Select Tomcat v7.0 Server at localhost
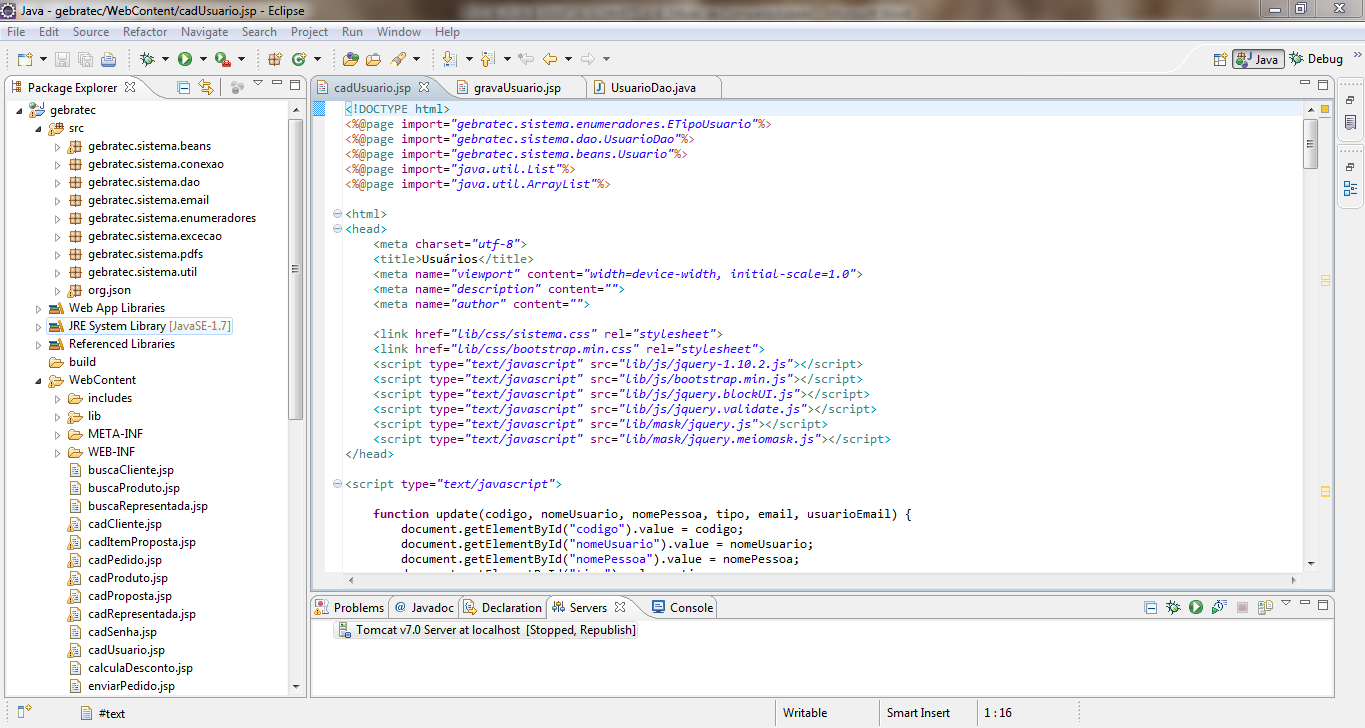This screenshot has height=728, width=1365. [x=487, y=630]
